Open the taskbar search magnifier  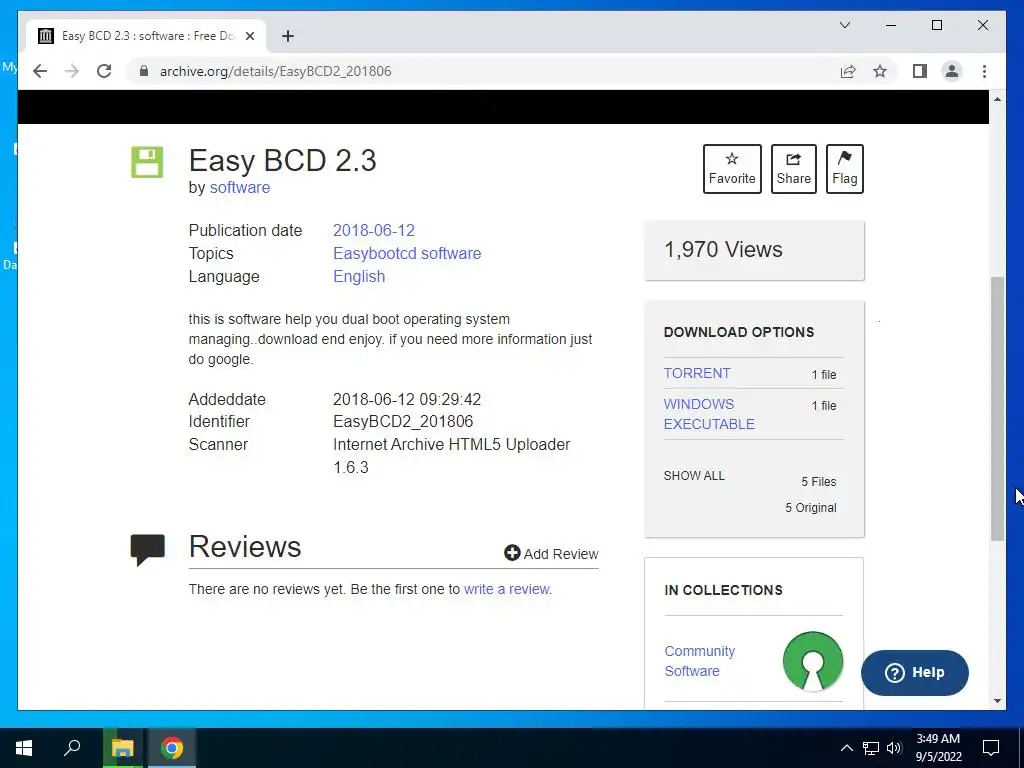tap(72, 748)
